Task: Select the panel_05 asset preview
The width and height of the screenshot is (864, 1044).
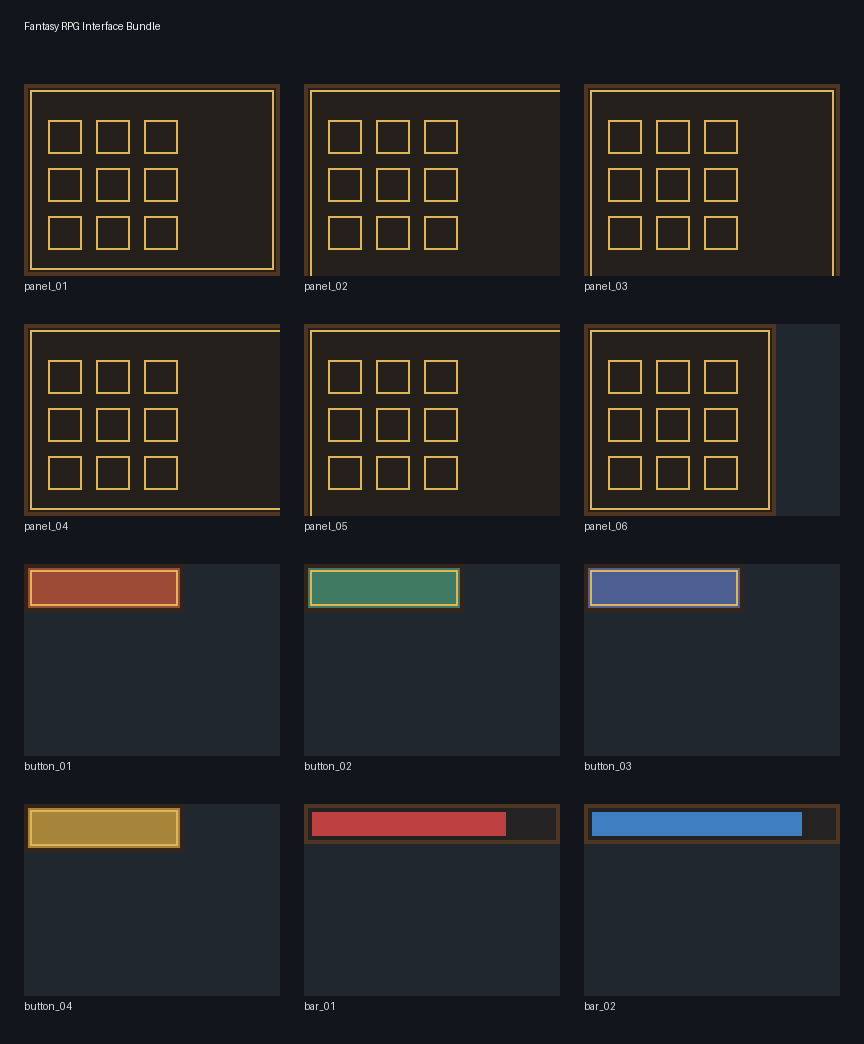Action: [432, 420]
